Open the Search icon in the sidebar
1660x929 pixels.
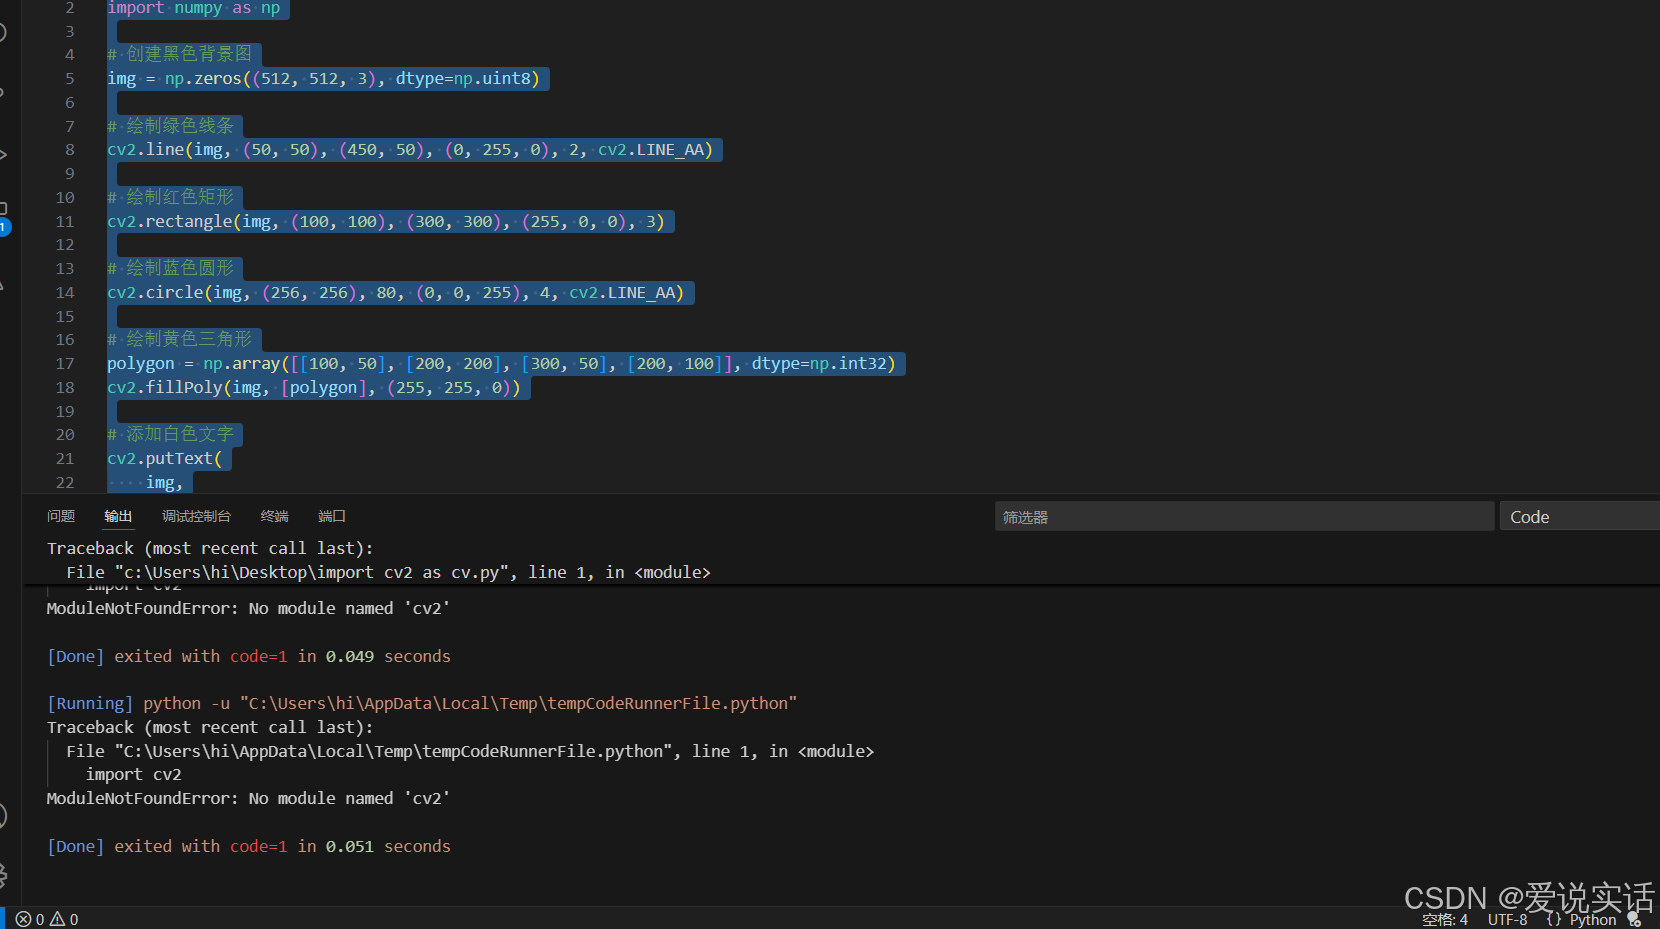[x=4, y=31]
